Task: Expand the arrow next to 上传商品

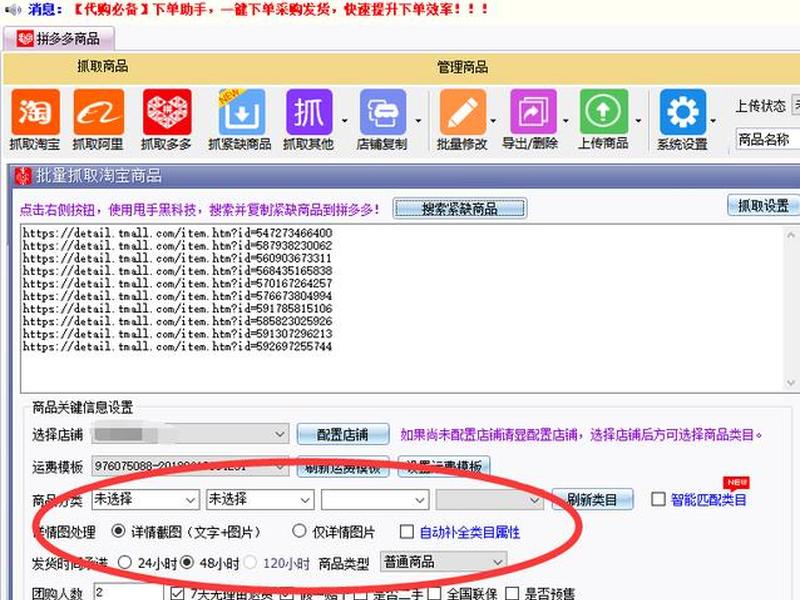Action: point(638,121)
